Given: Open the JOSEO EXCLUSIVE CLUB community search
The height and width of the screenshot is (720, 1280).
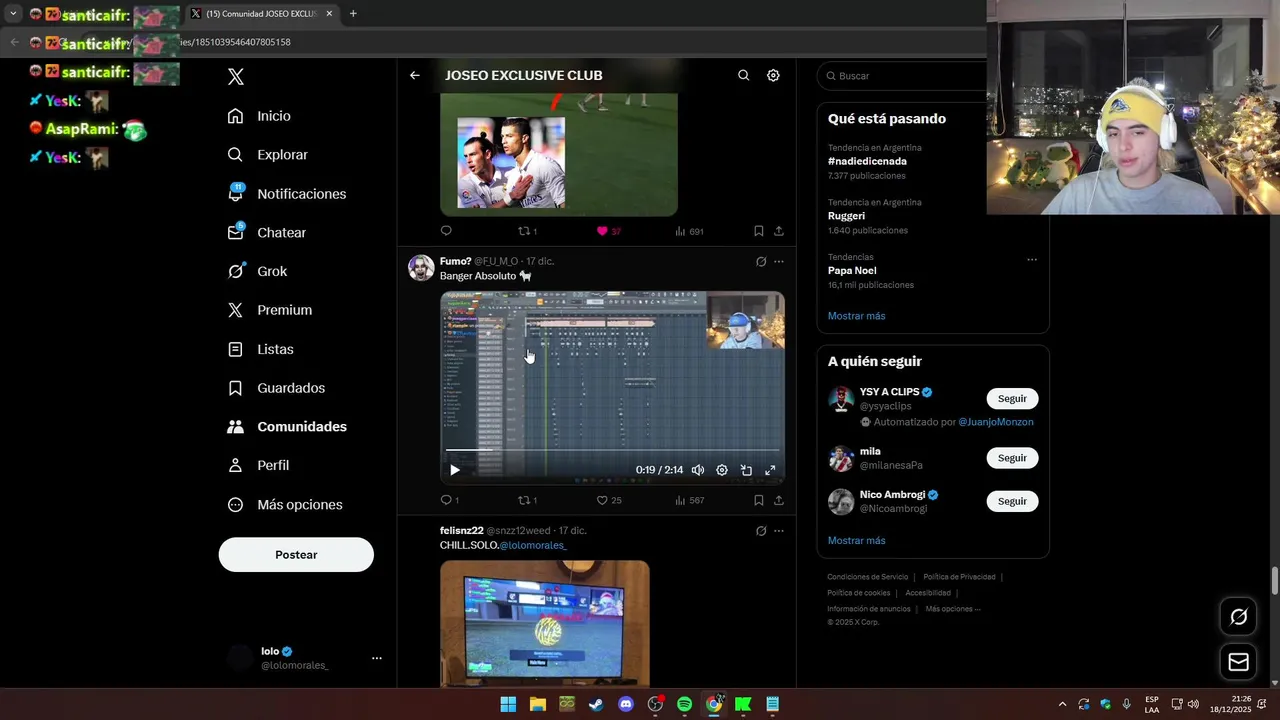Looking at the screenshot, I should [x=743, y=75].
